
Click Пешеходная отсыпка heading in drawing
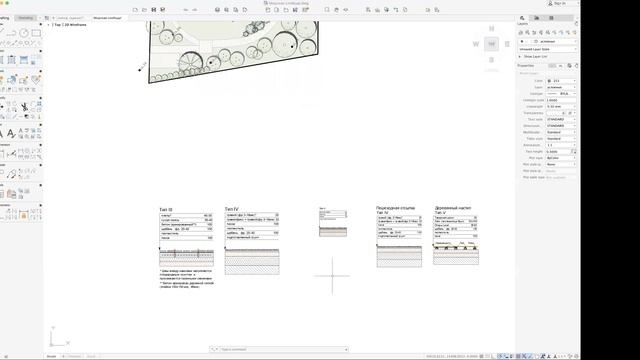tap(395, 208)
